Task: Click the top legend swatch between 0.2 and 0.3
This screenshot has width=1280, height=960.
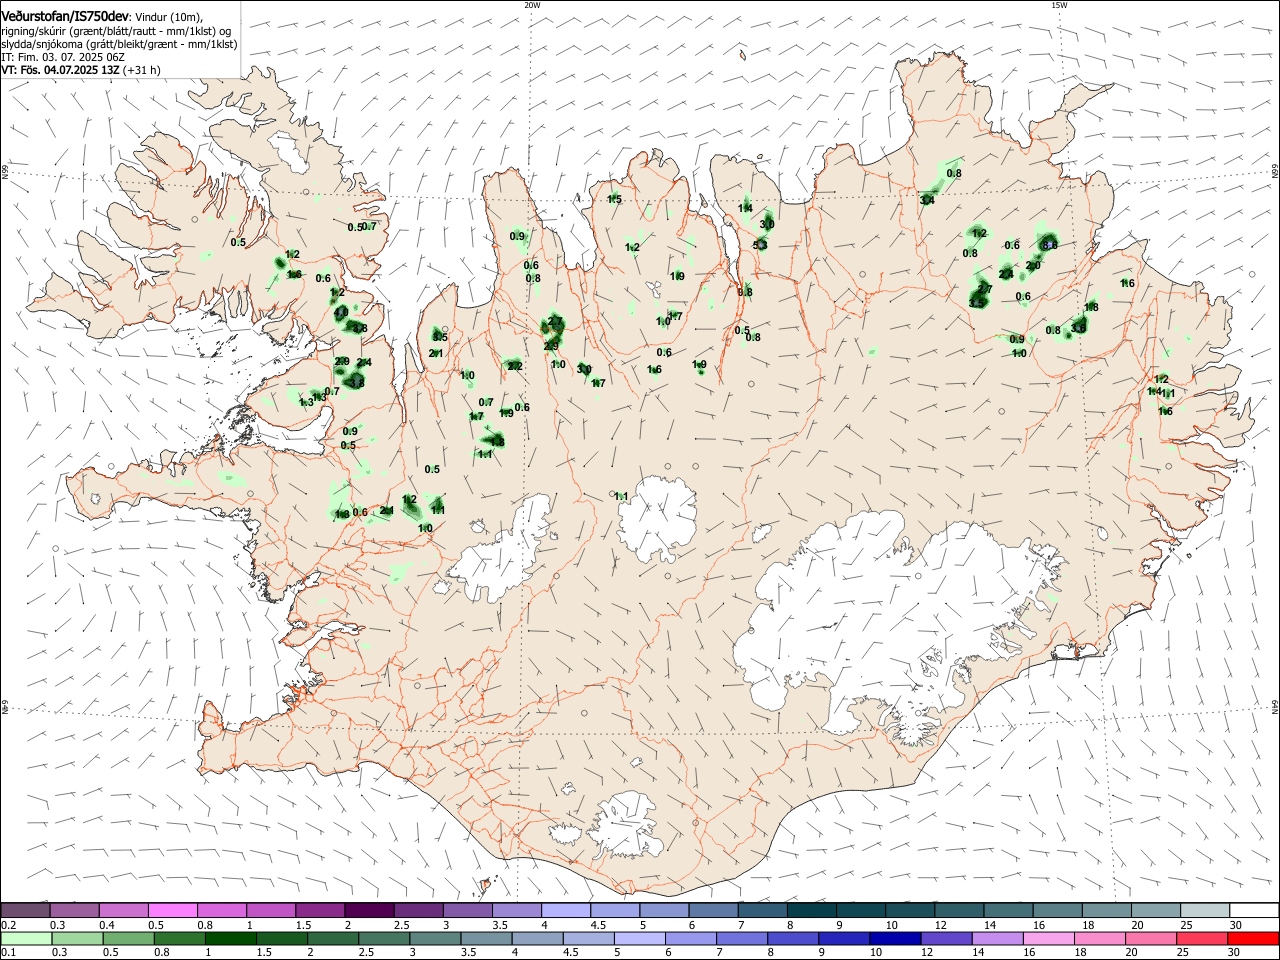Action: pyautogui.click(x=25, y=911)
